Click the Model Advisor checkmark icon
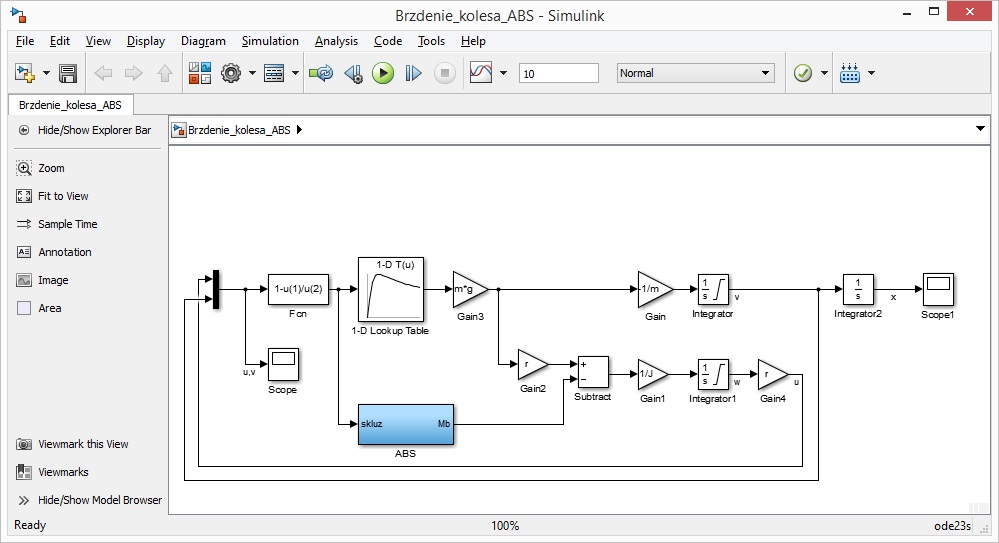This screenshot has height=543, width=999. [803, 73]
